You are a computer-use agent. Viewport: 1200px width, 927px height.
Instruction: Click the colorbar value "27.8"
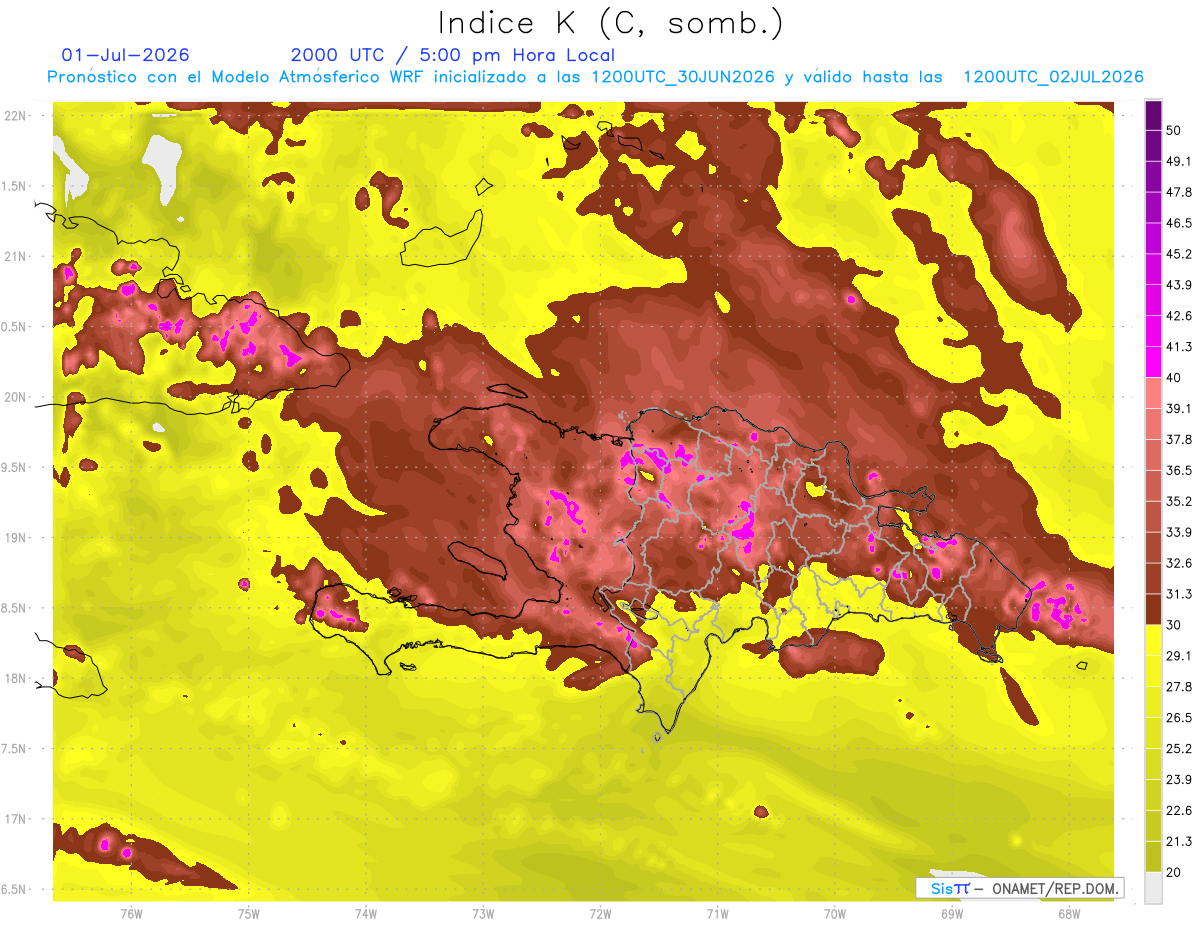[x=1179, y=686]
